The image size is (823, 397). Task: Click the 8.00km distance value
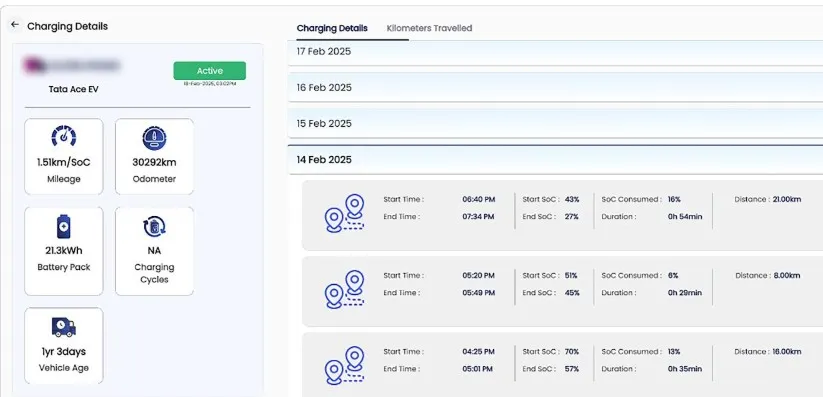pyautogui.click(x=787, y=276)
